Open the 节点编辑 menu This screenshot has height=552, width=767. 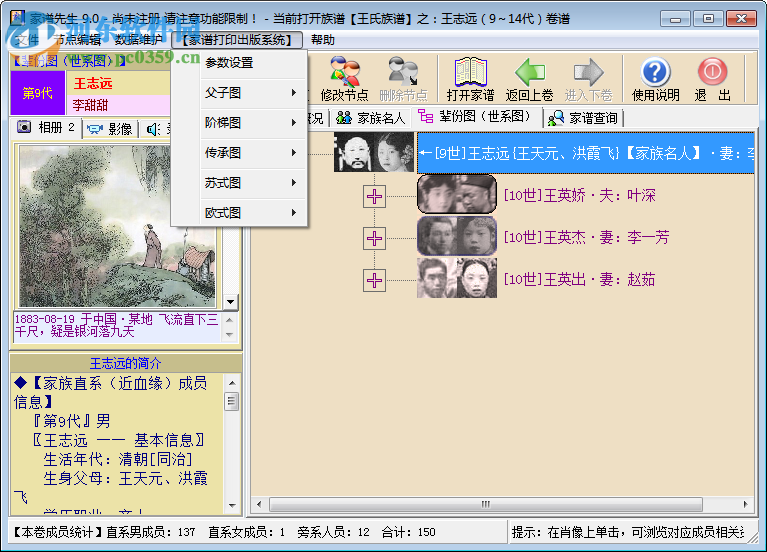(78, 40)
